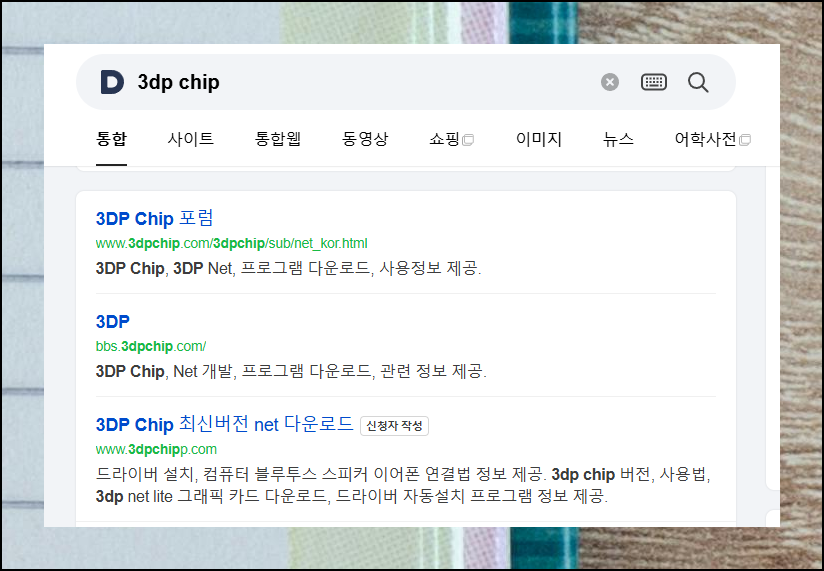The image size is (824, 571).
Task: Open the on-screen keyboard icon
Action: 654,82
